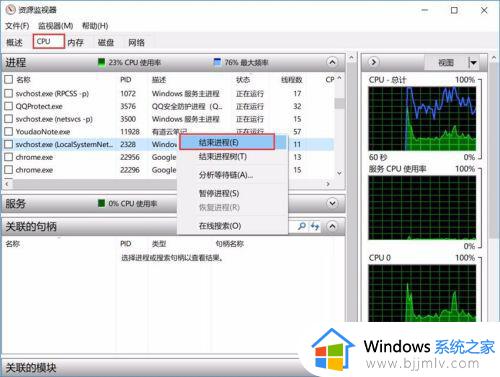The image size is (500, 377).
Task: Collapse the 进程 section
Action: (332, 62)
